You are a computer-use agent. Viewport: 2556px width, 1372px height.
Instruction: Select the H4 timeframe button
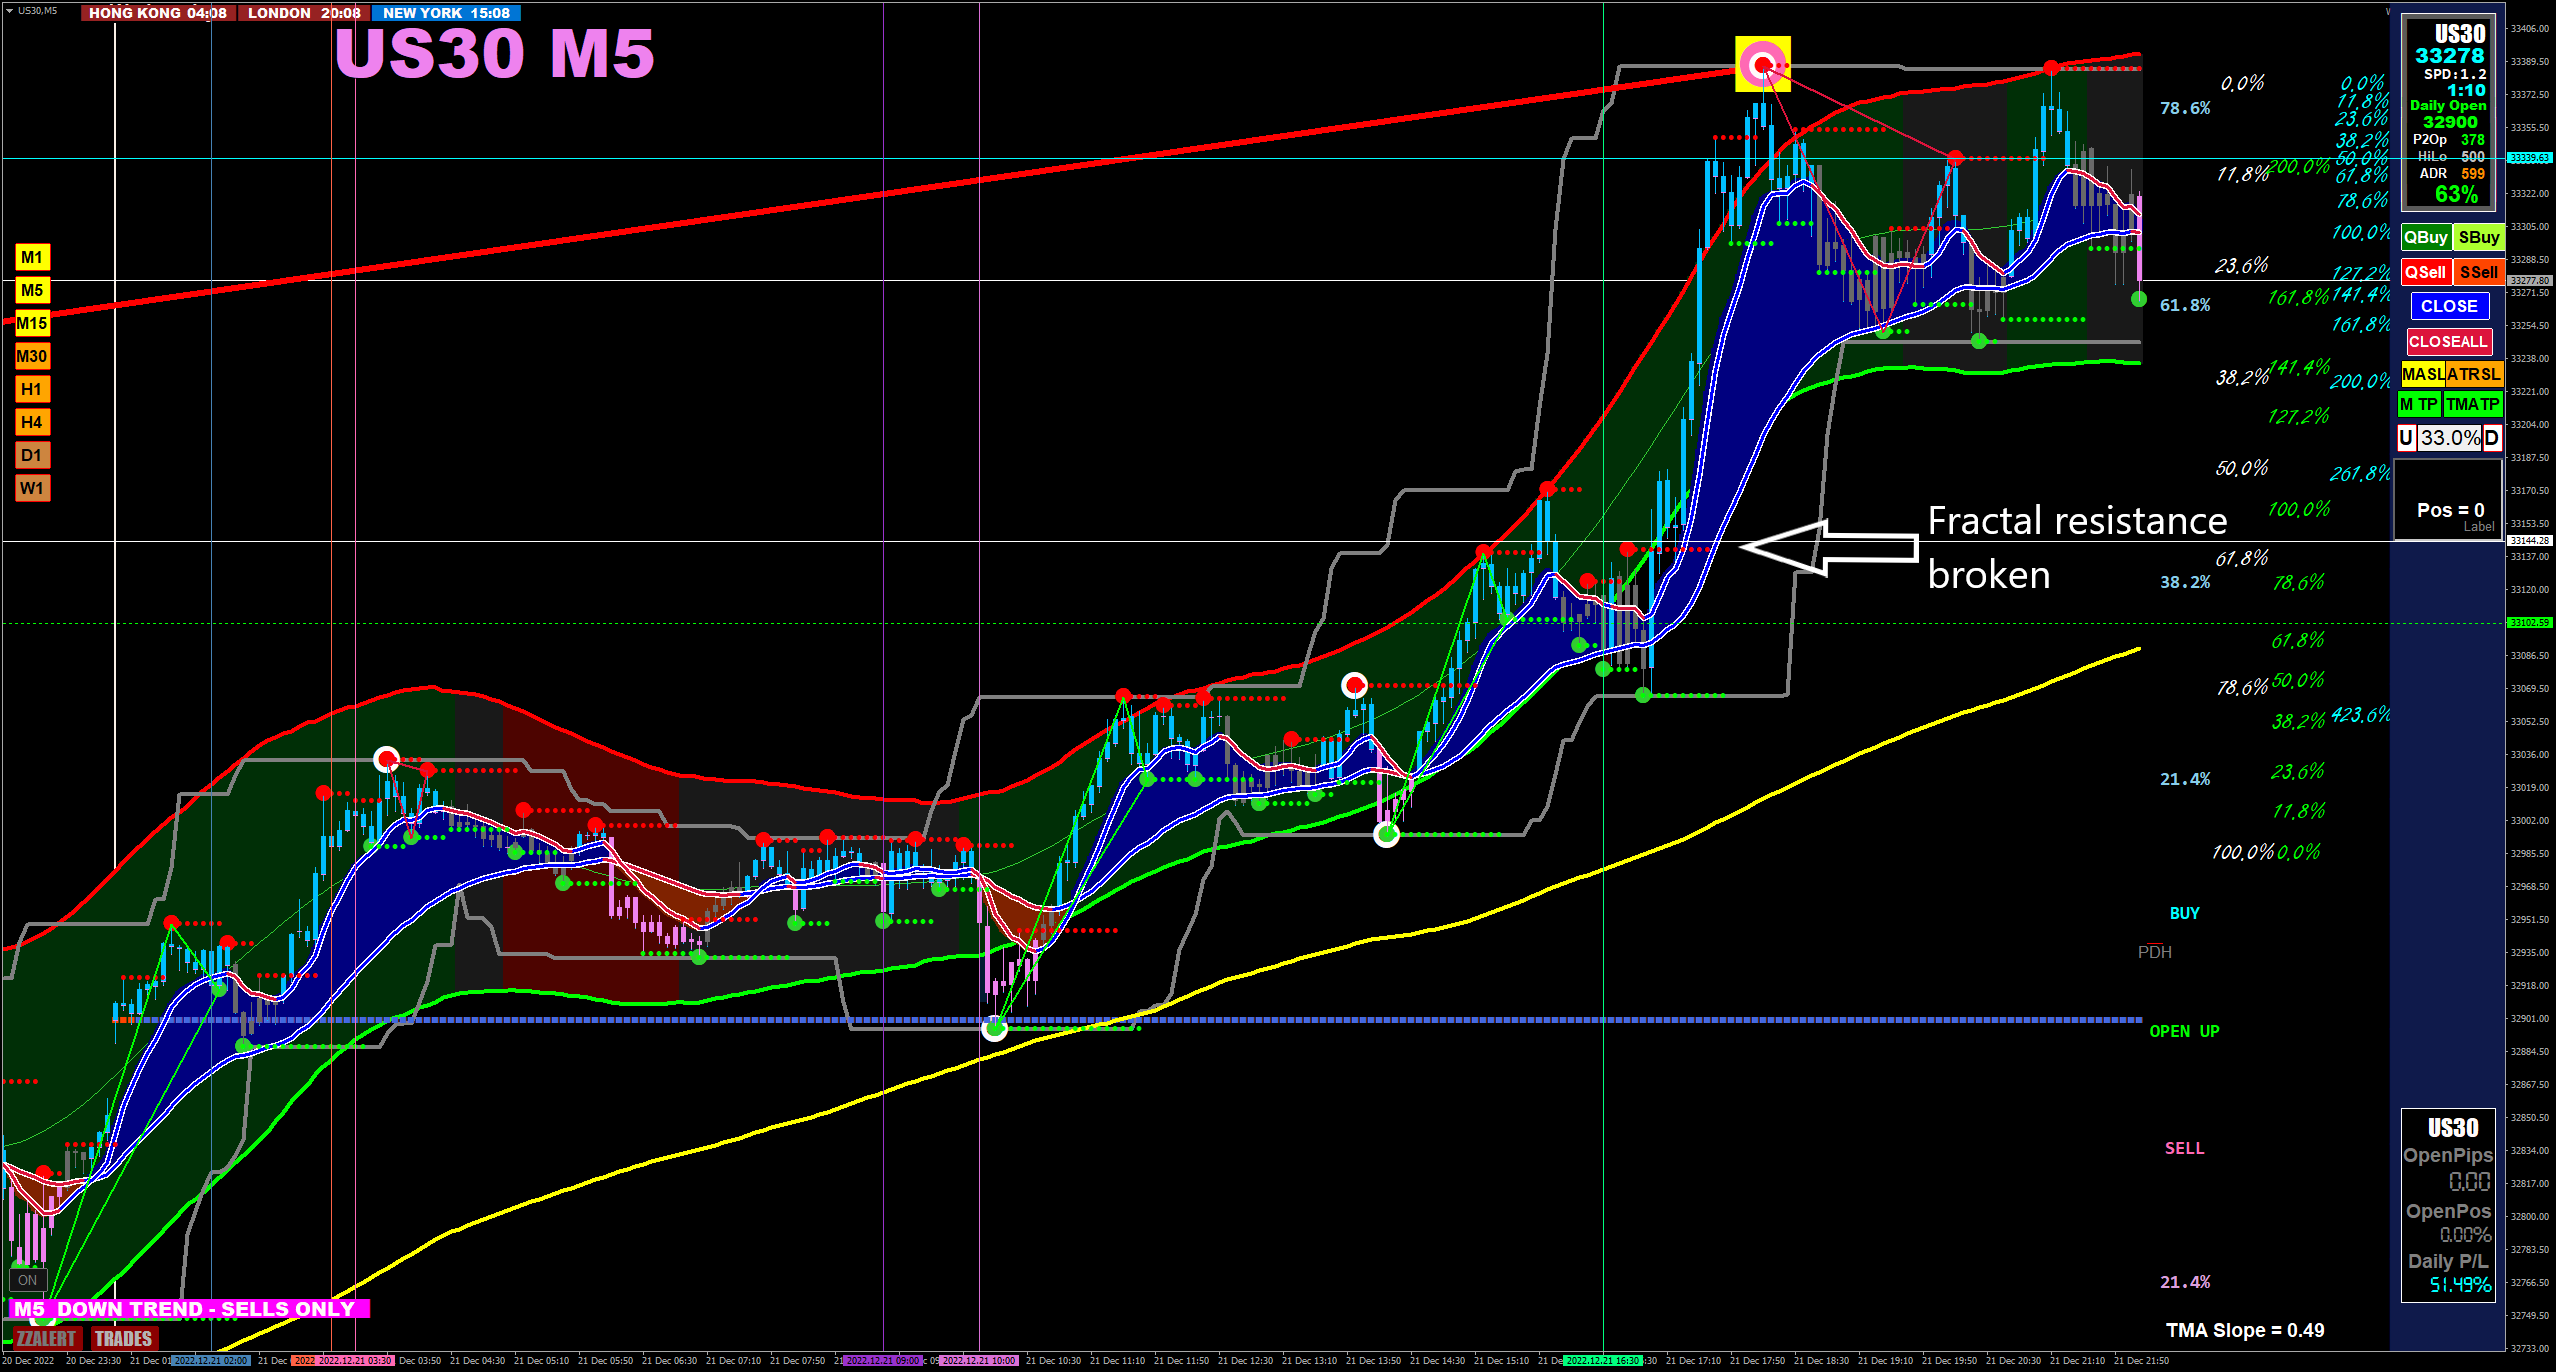coord(32,422)
